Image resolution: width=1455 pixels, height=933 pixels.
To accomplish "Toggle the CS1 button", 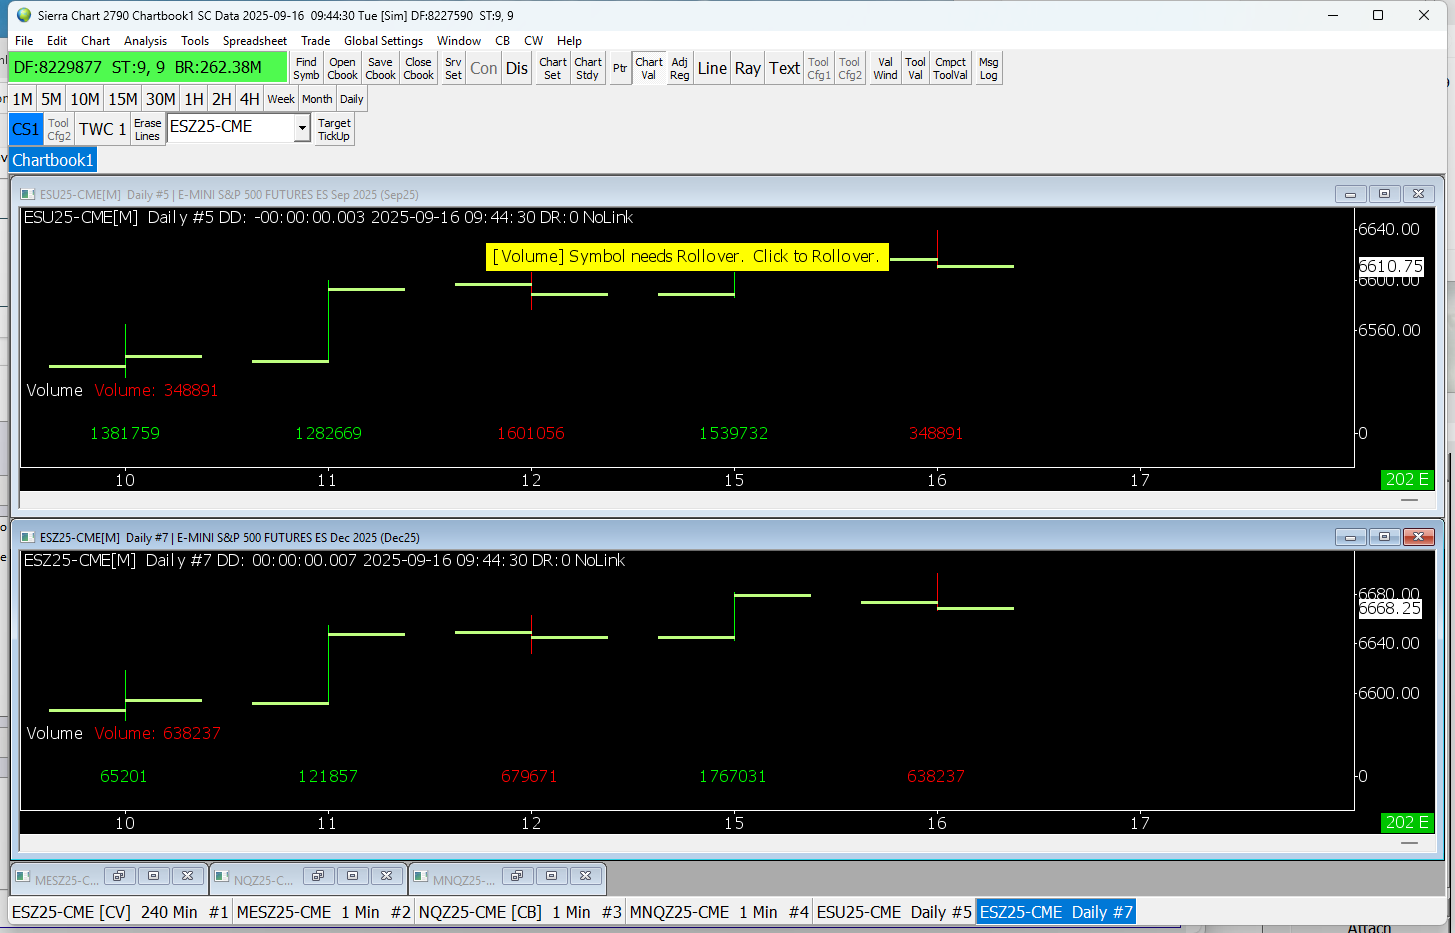I will 26,129.
